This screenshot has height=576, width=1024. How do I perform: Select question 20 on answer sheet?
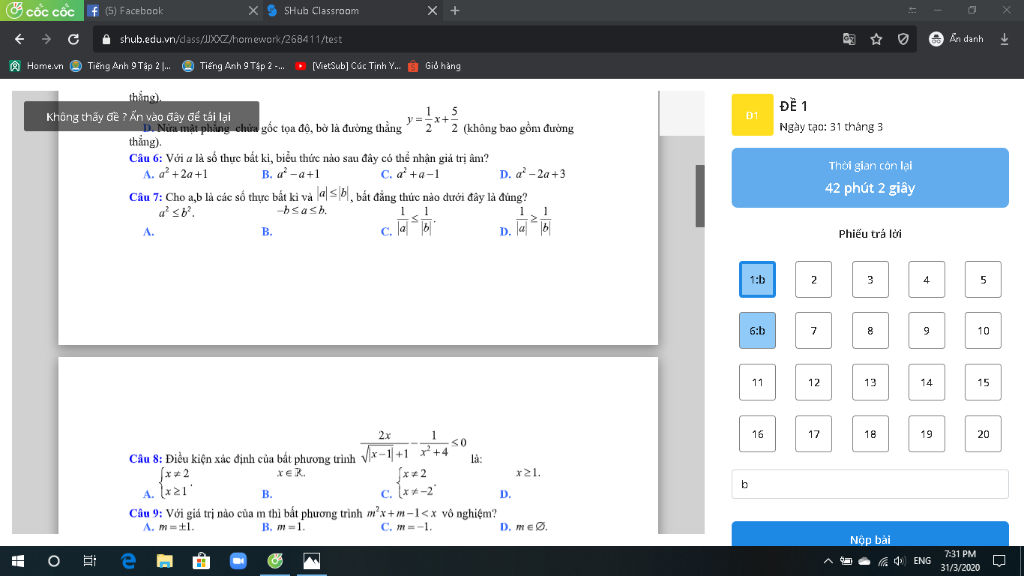(983, 434)
